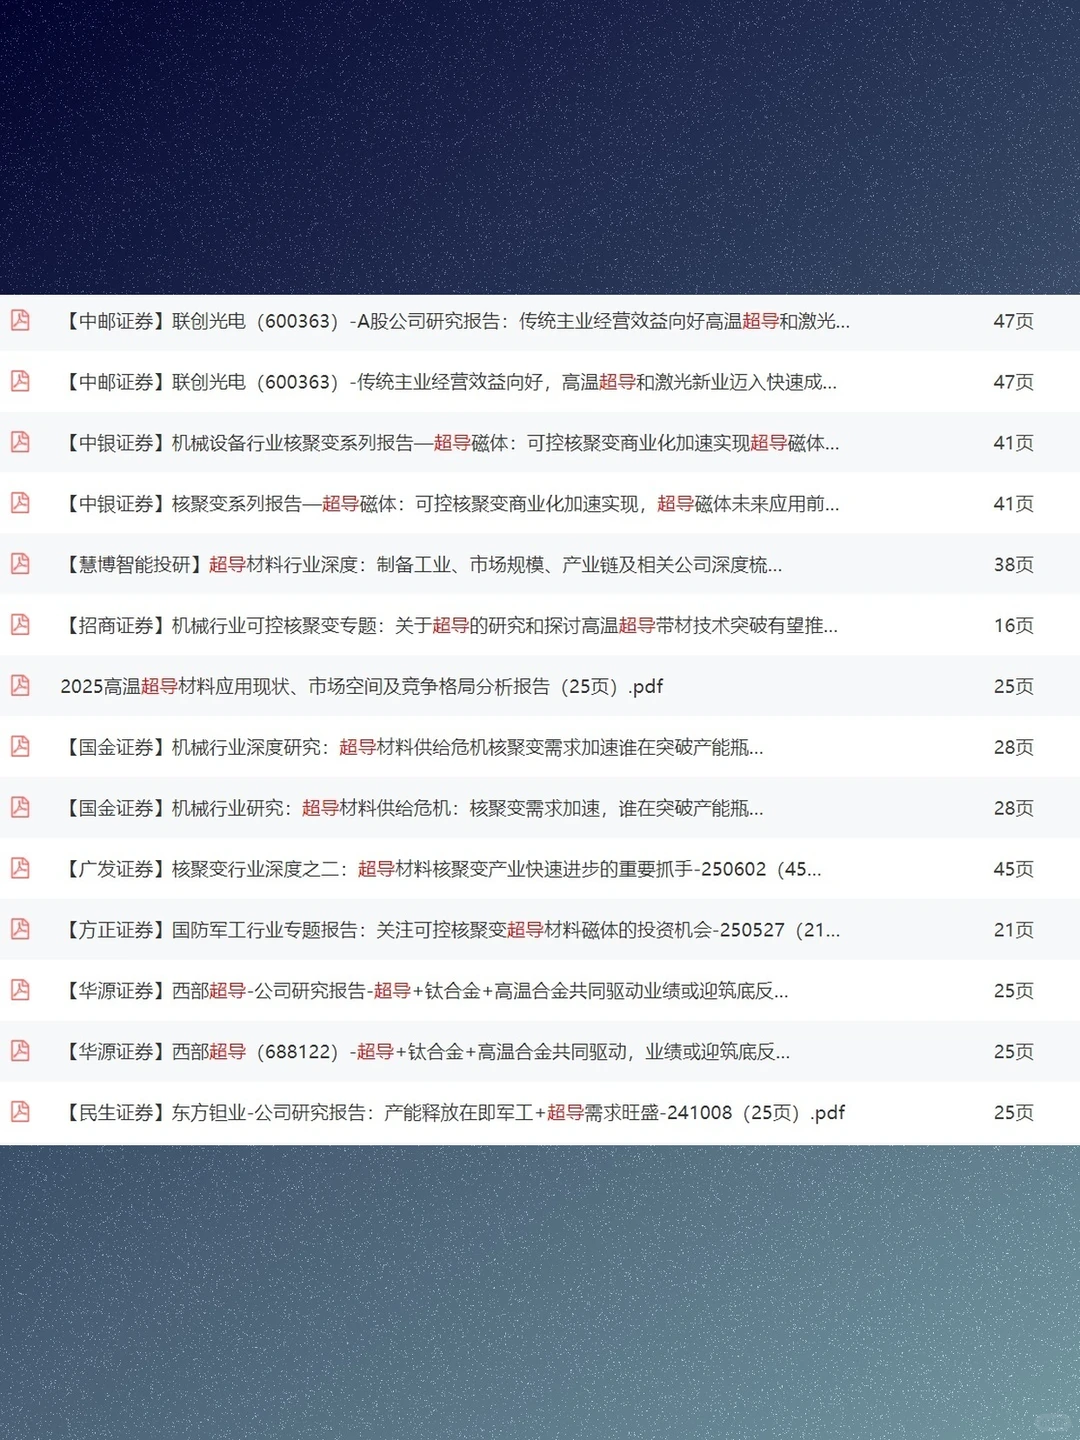Click the PDF icon beside the 民生证券 东方钽业 report
Screen dimensions: 1080x1440
click(20, 1112)
